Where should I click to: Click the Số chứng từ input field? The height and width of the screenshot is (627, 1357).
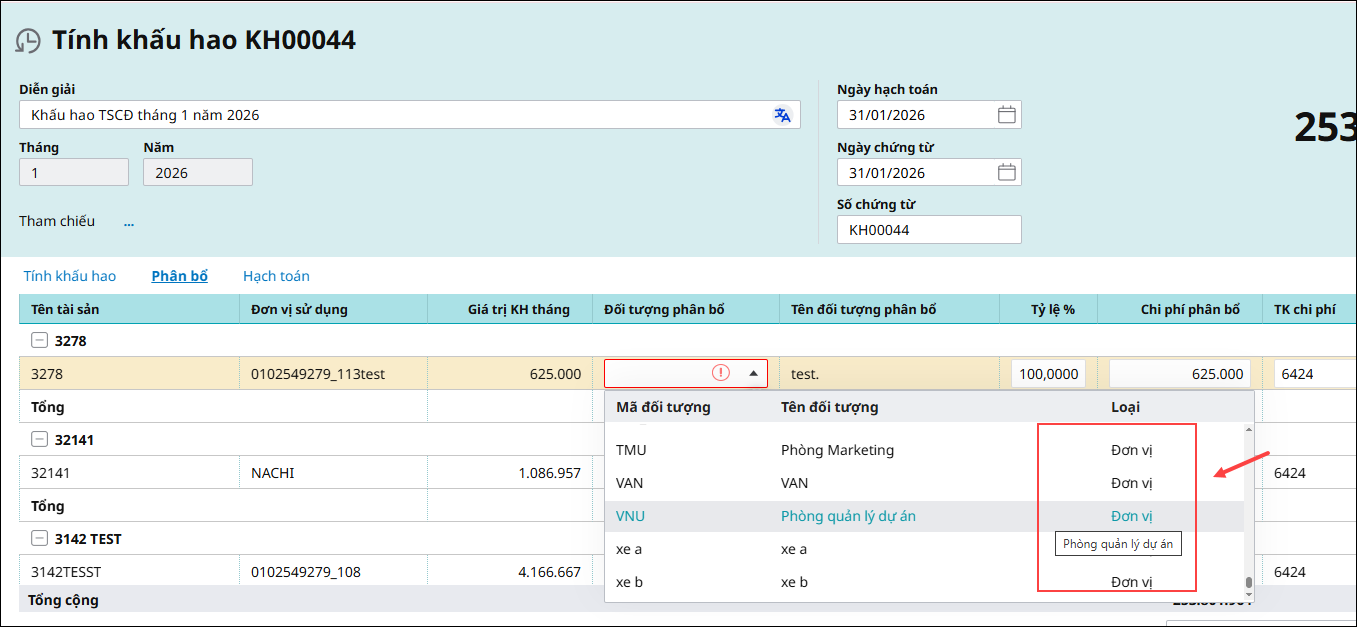pyautogui.click(x=929, y=230)
